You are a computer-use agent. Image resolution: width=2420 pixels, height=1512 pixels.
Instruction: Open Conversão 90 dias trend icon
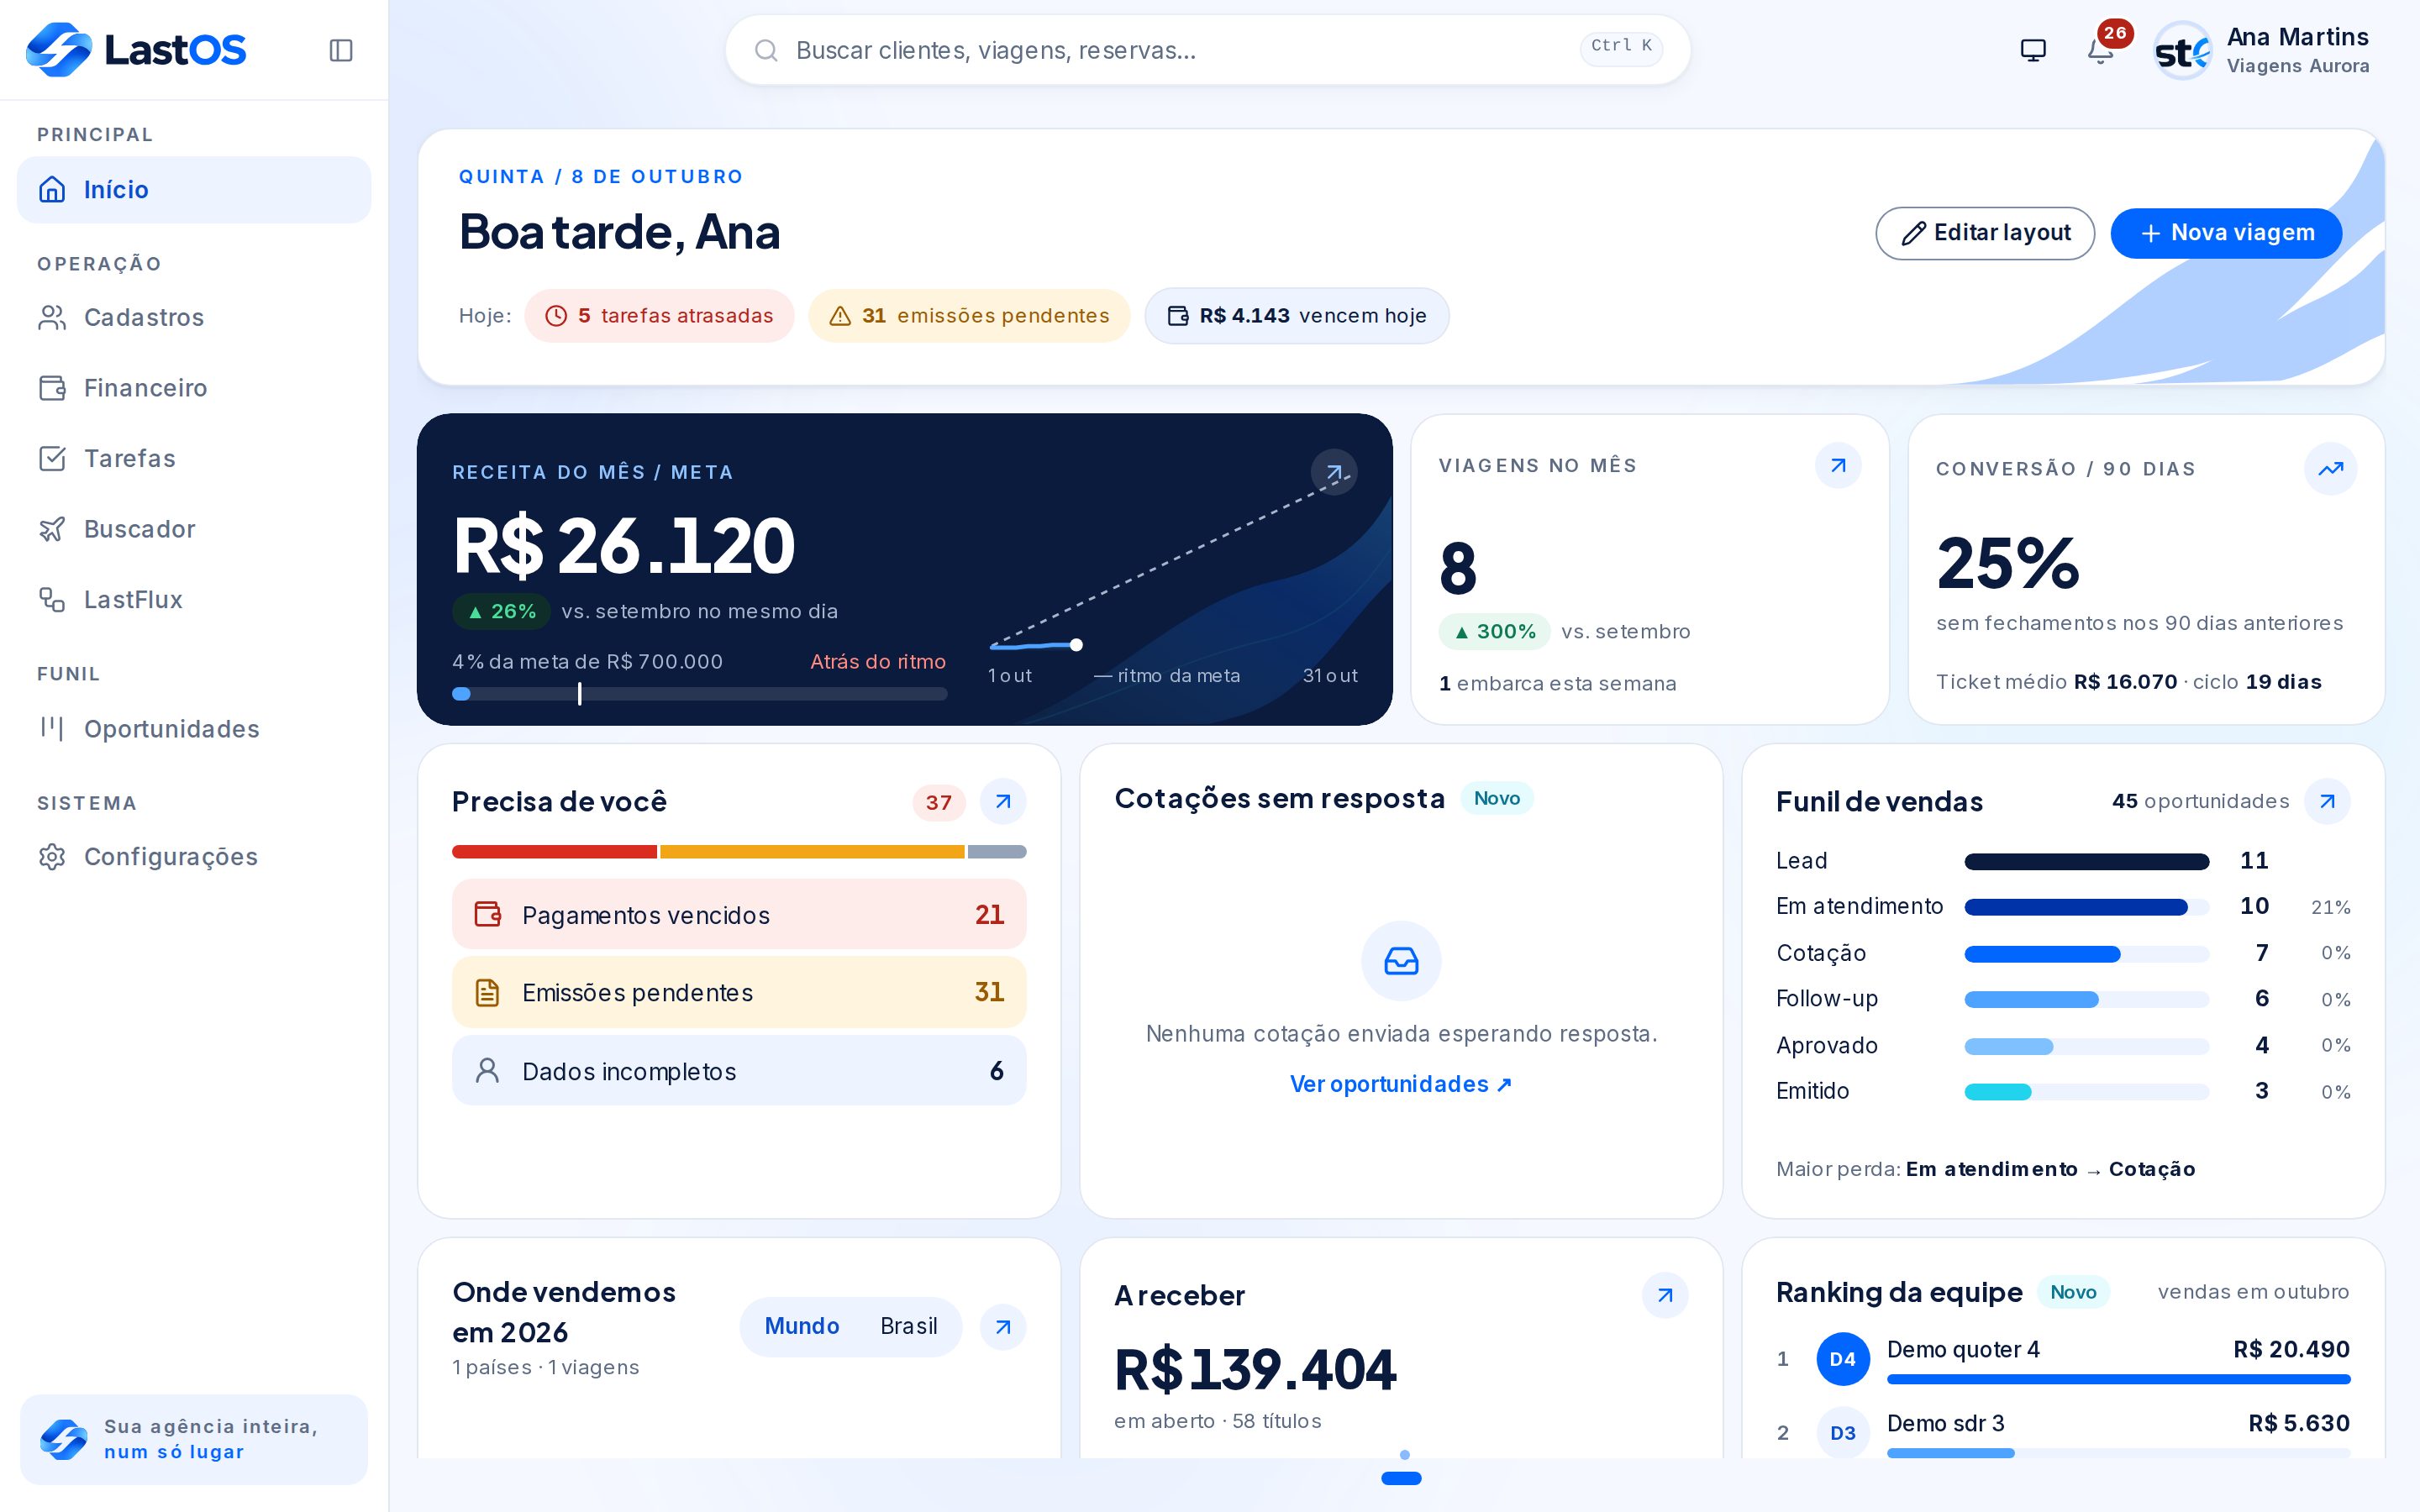pyautogui.click(x=2330, y=469)
